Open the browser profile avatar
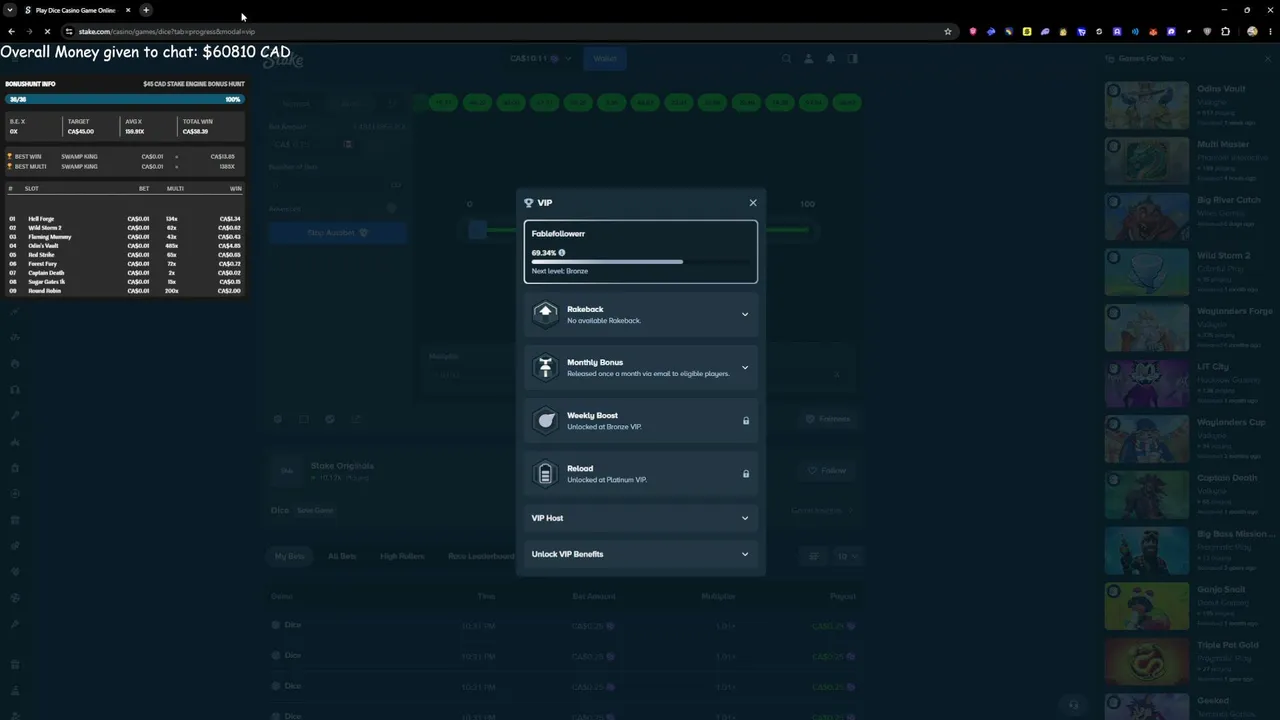Screen dimensions: 1280x720 coord(1252,31)
